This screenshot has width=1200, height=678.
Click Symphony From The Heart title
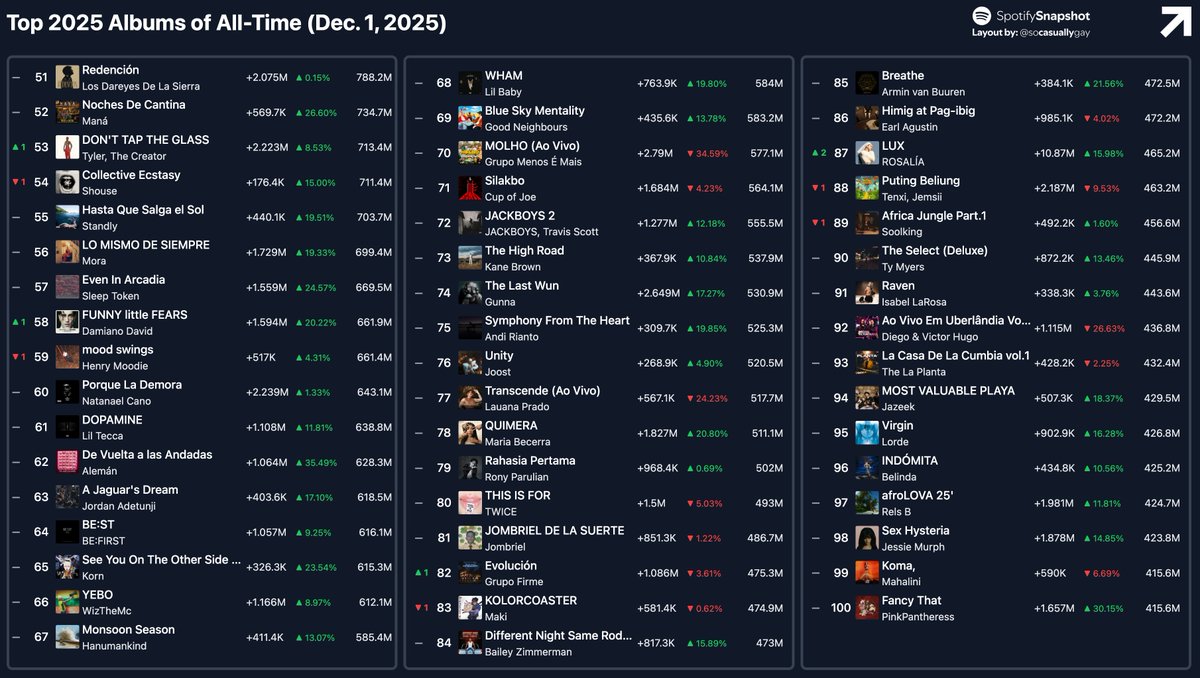coord(557,321)
